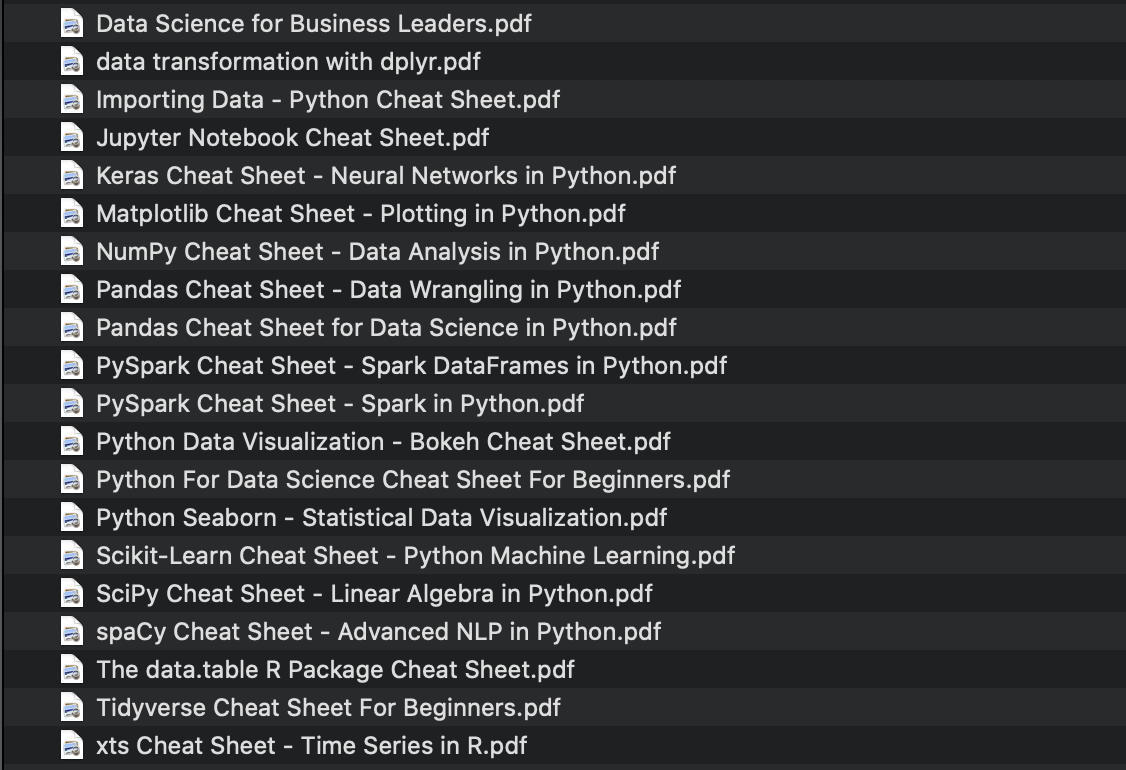This screenshot has height=770, width=1126.
Task: Select Importing Data - Python Cheat Sheet.pdf
Action: [x=328, y=99]
